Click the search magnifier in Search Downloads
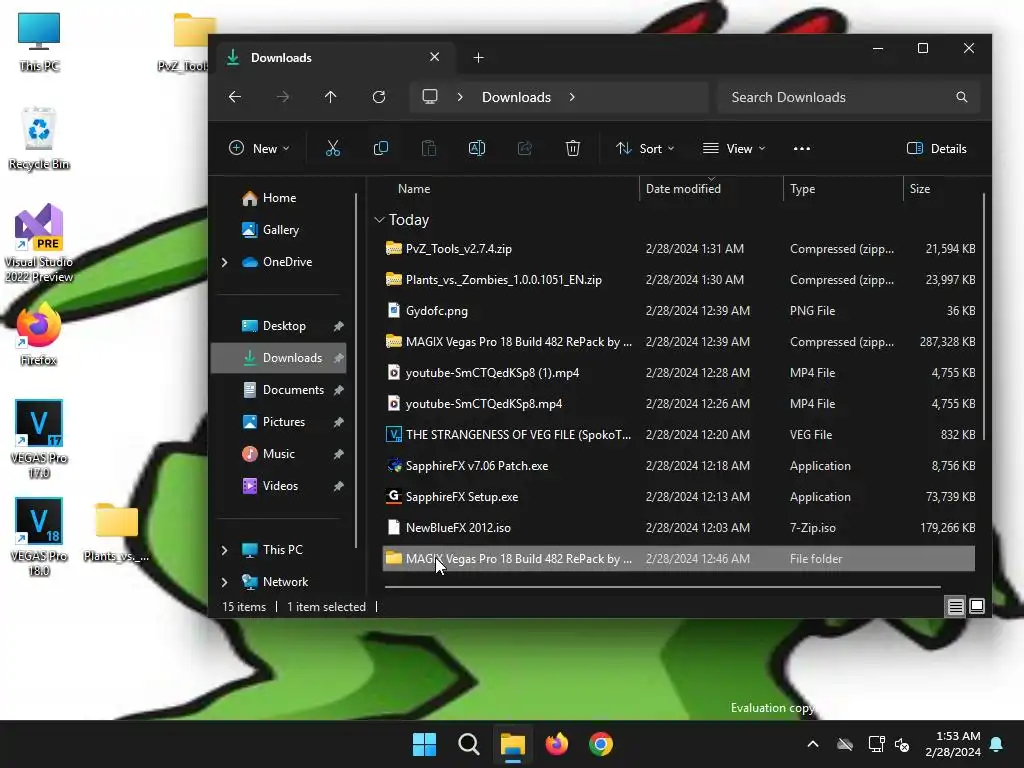Screen dimensions: 1024x768 point(961,97)
